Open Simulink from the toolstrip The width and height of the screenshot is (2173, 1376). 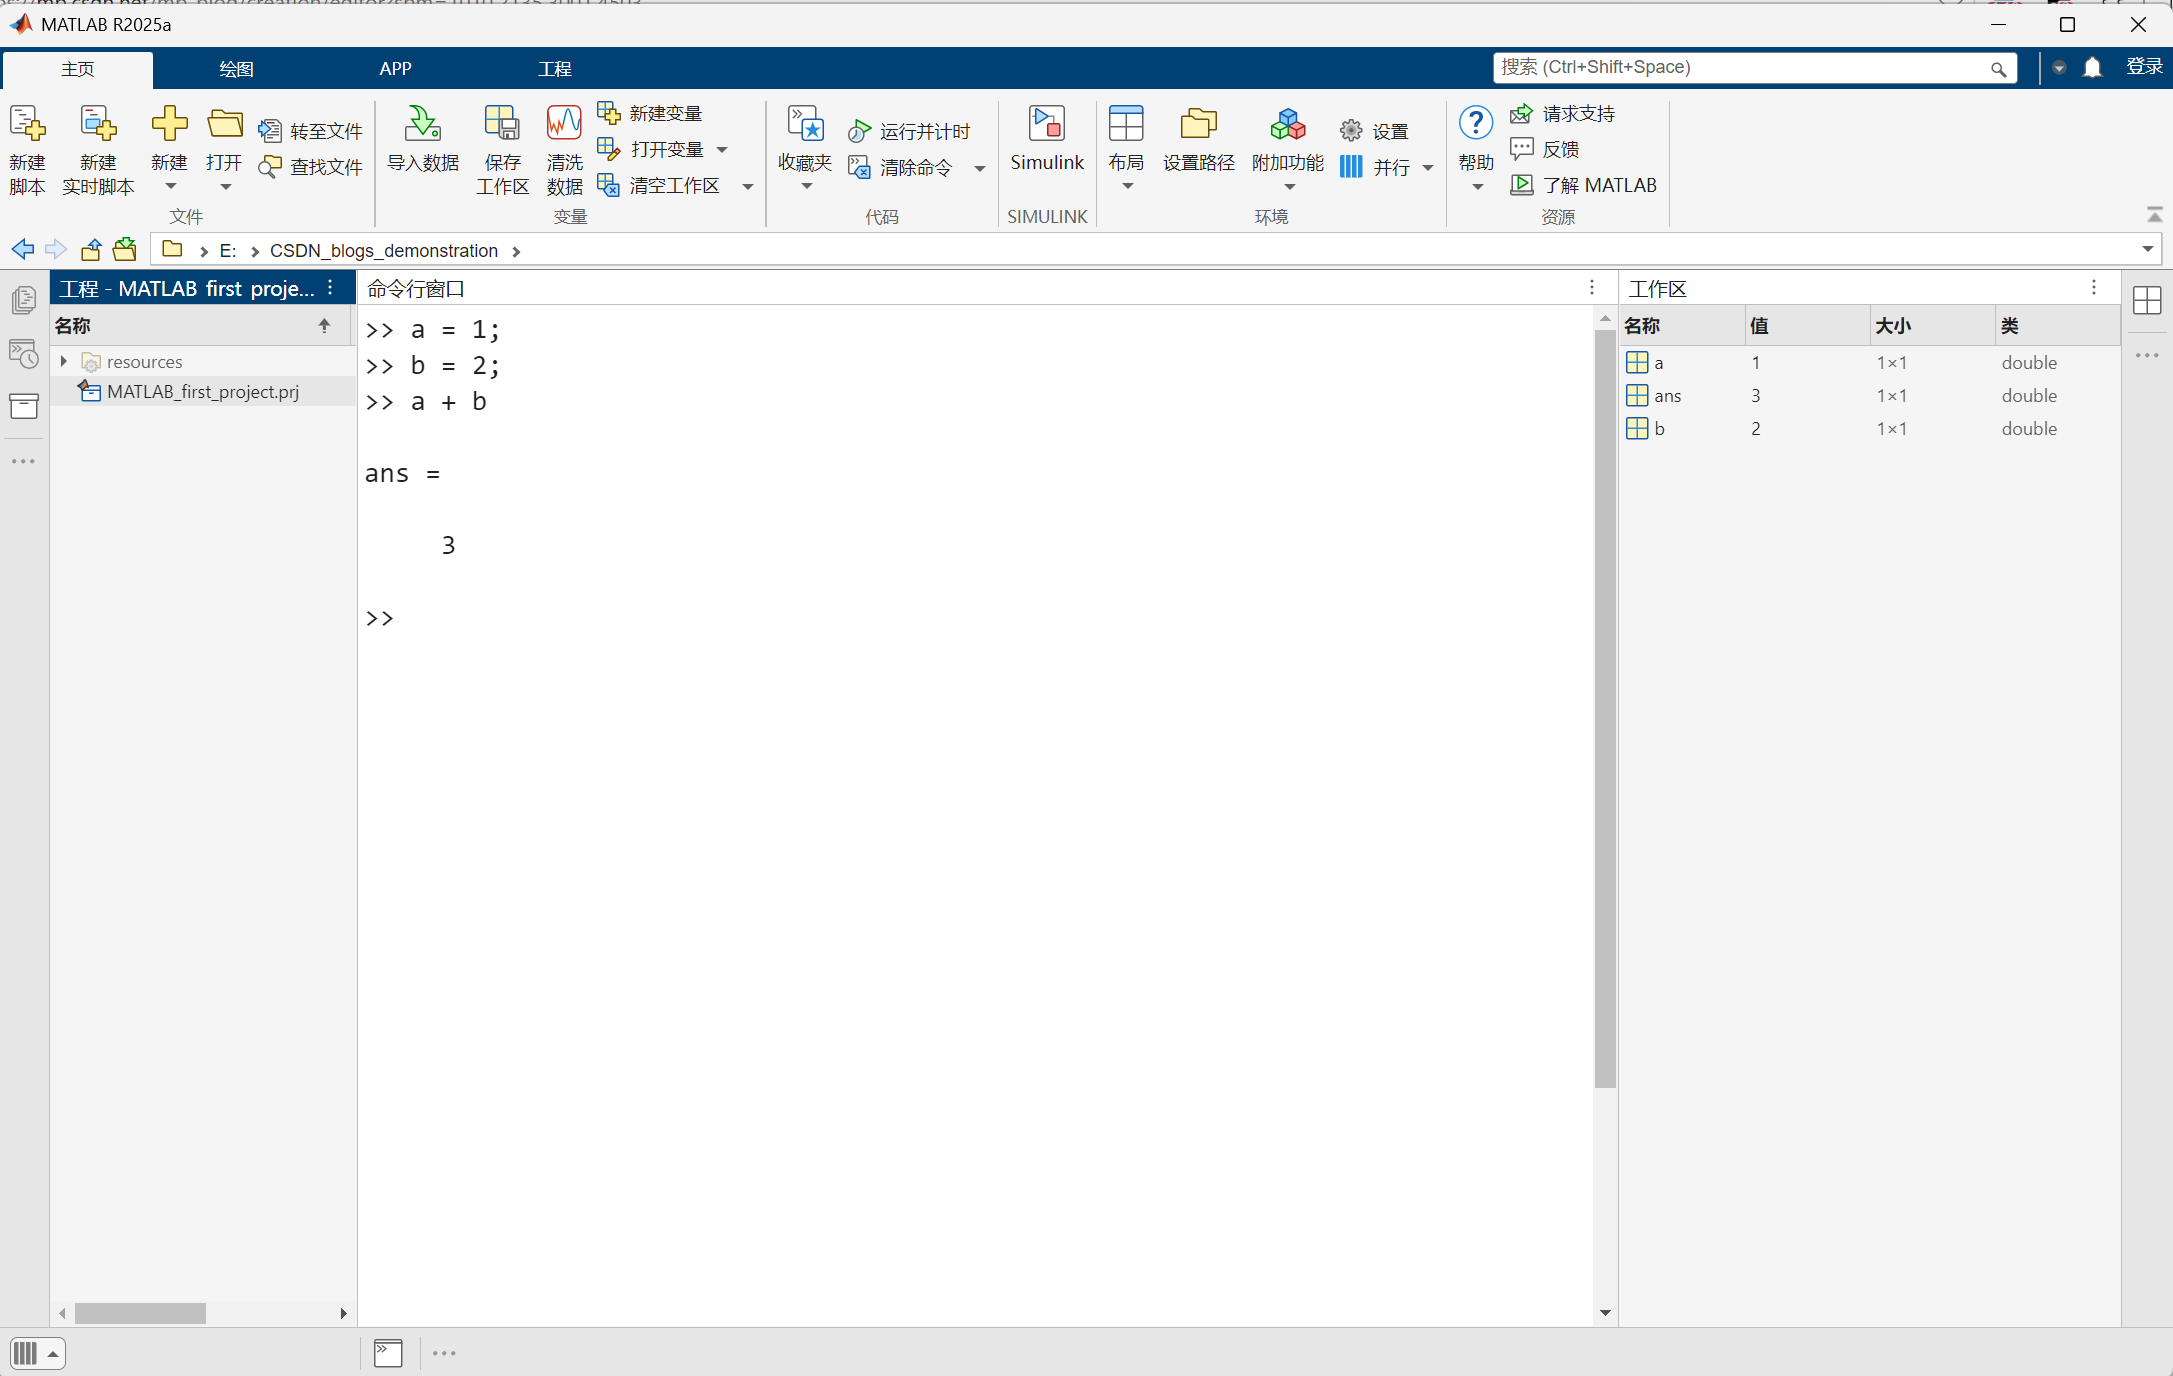tap(1046, 125)
